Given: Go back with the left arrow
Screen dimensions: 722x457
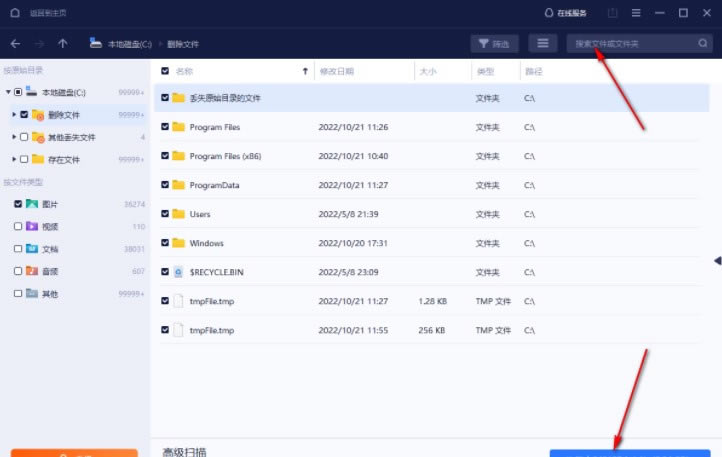Looking at the screenshot, I should (x=15, y=43).
